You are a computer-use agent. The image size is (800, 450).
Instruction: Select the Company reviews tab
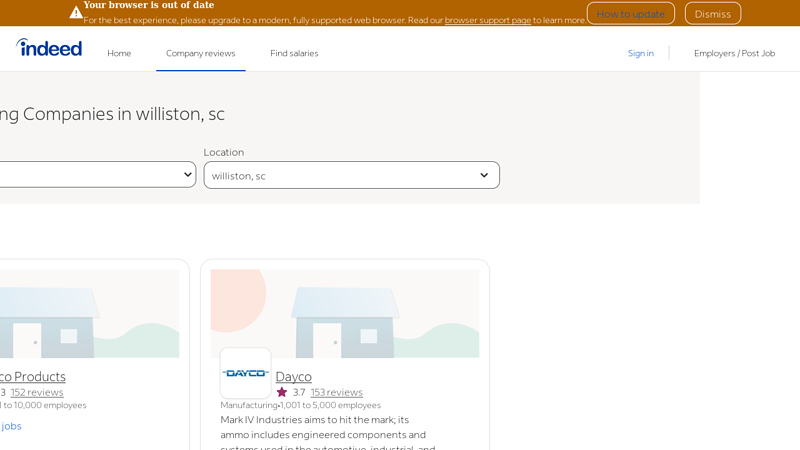[x=200, y=53]
